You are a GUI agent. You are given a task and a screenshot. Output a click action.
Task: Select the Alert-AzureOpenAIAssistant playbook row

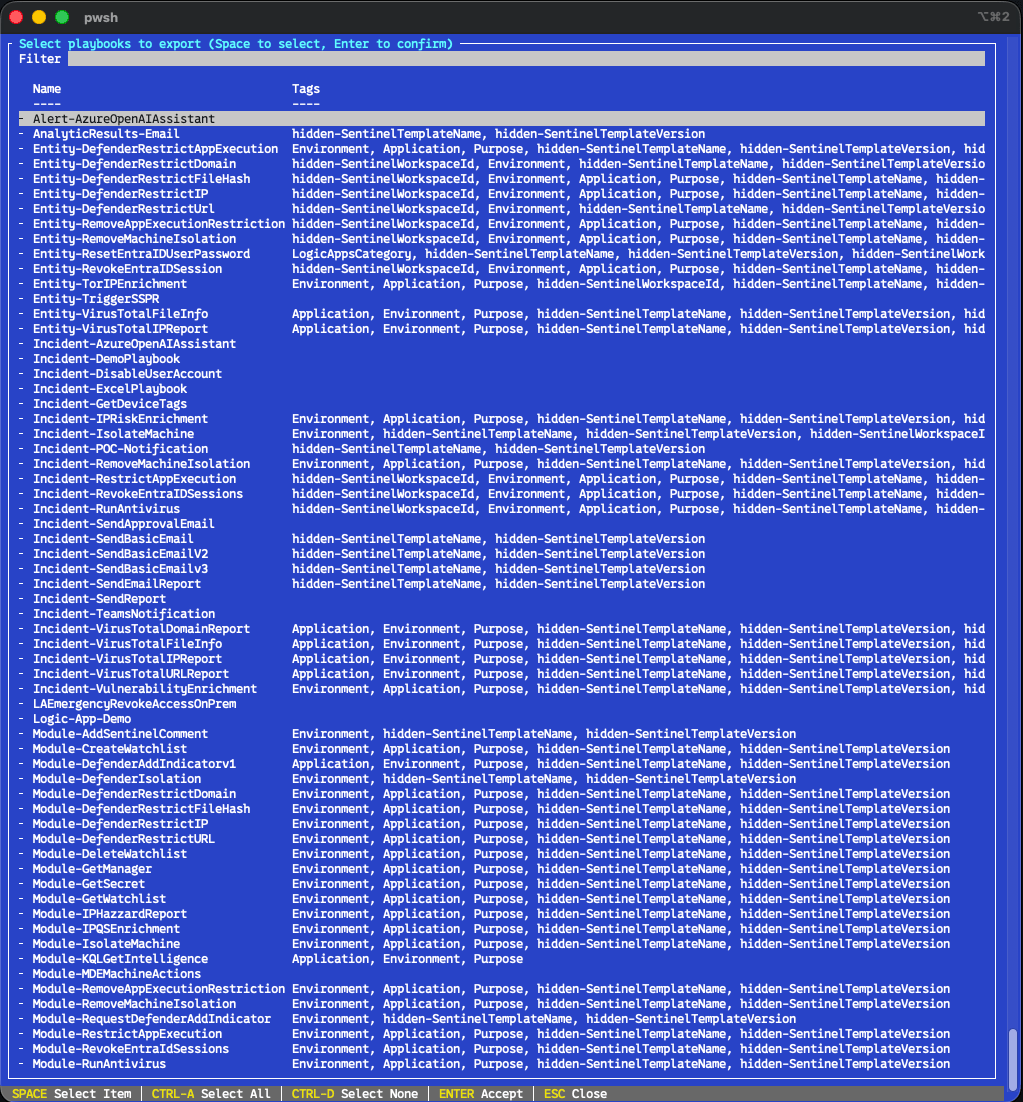124,119
